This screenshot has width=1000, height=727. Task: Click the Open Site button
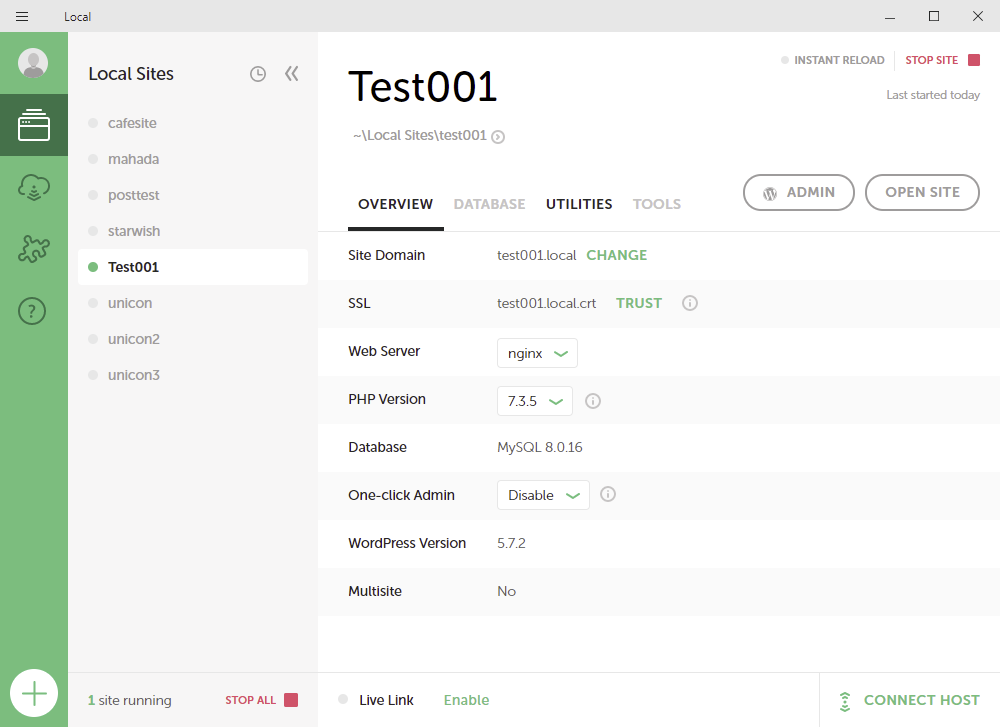922,193
